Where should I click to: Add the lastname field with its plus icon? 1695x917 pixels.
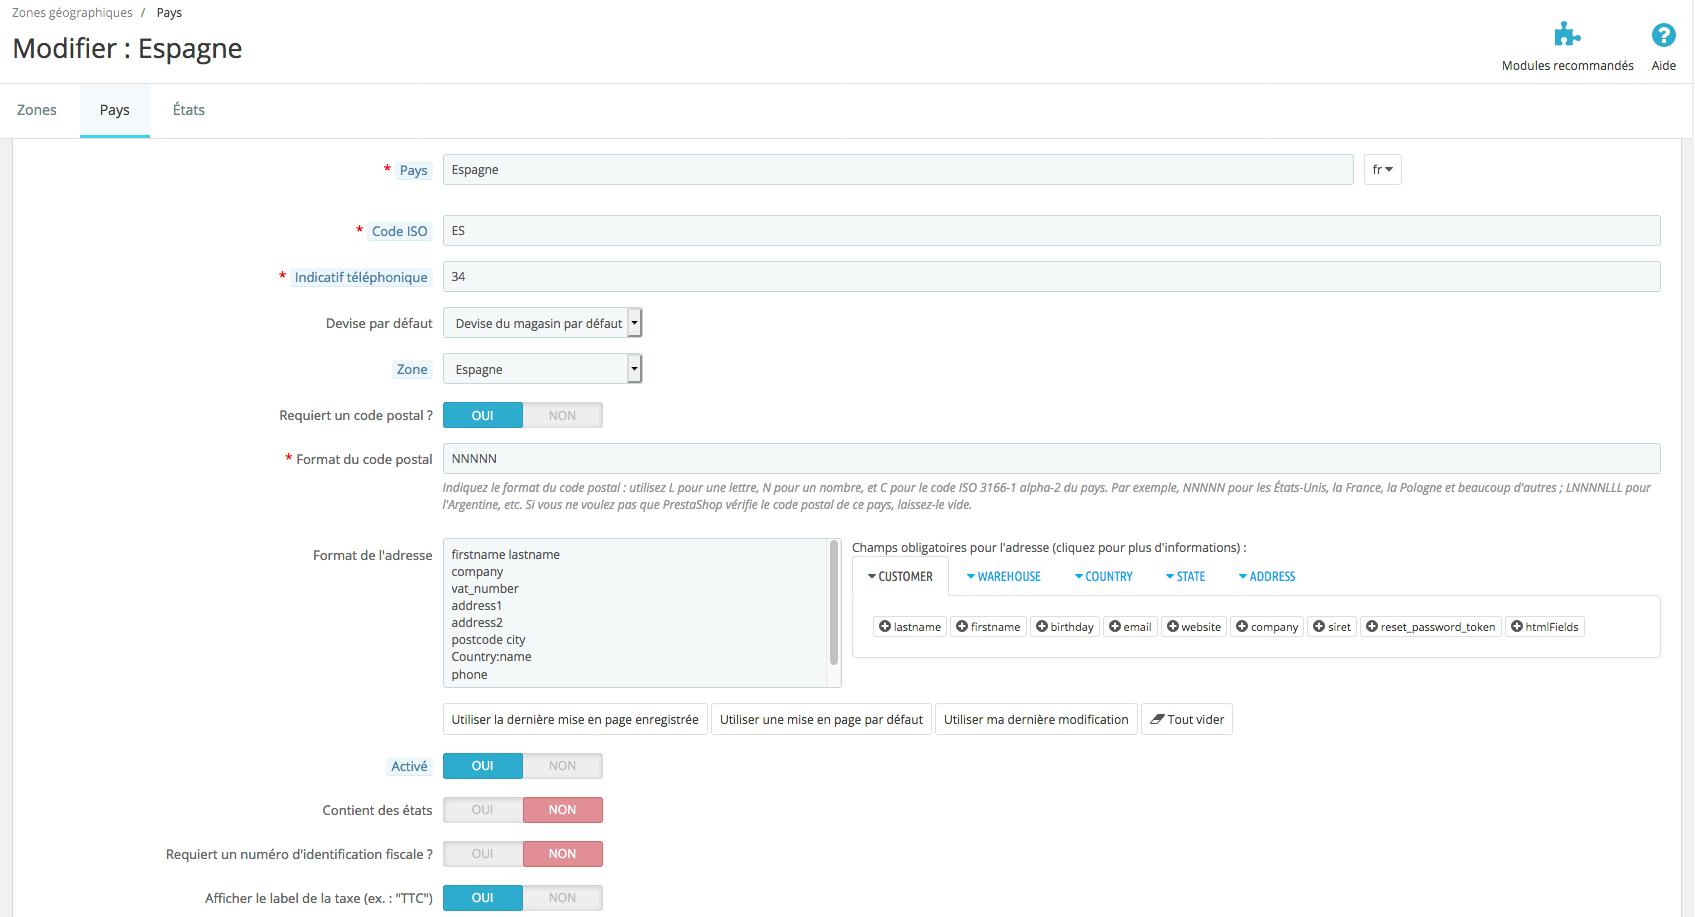(x=885, y=627)
